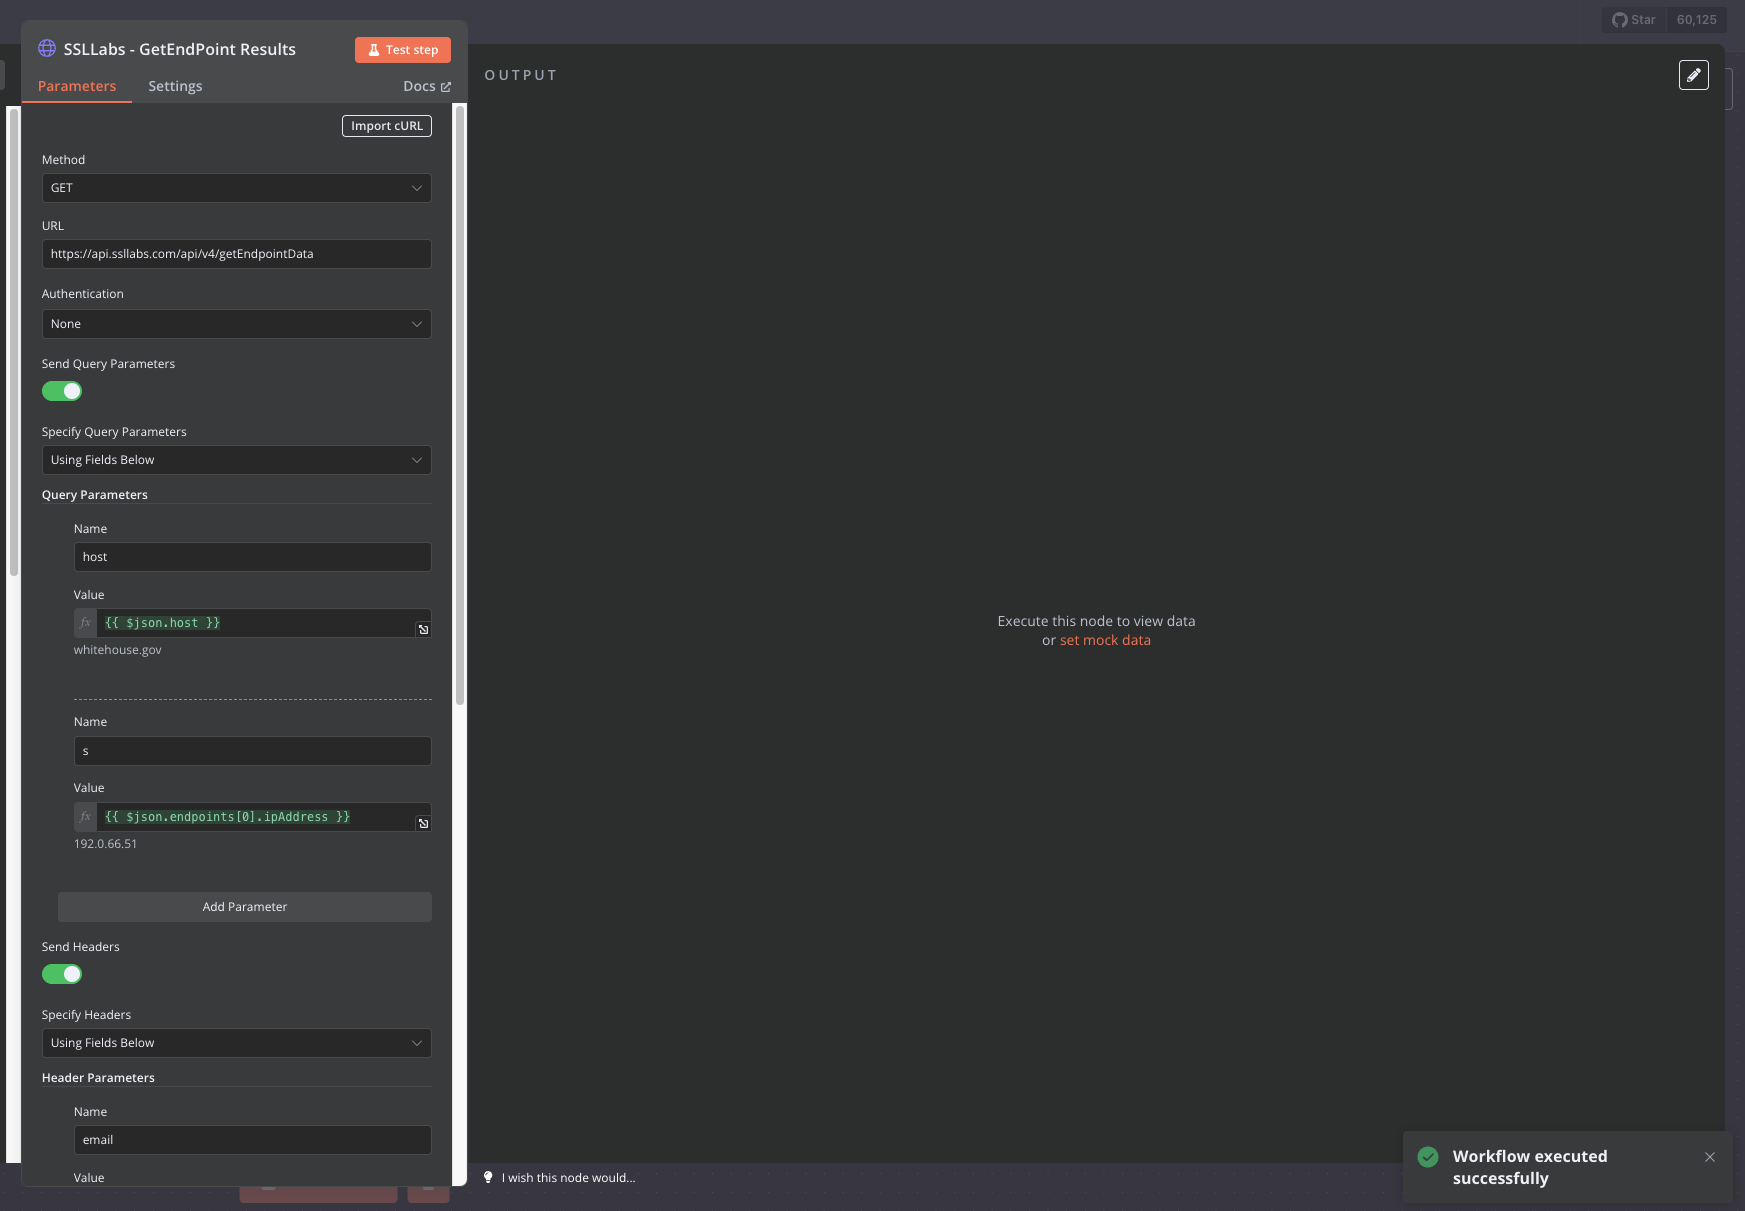Click the globe icon beside node title
Screen dimensions: 1745x1211
coord(47,49)
